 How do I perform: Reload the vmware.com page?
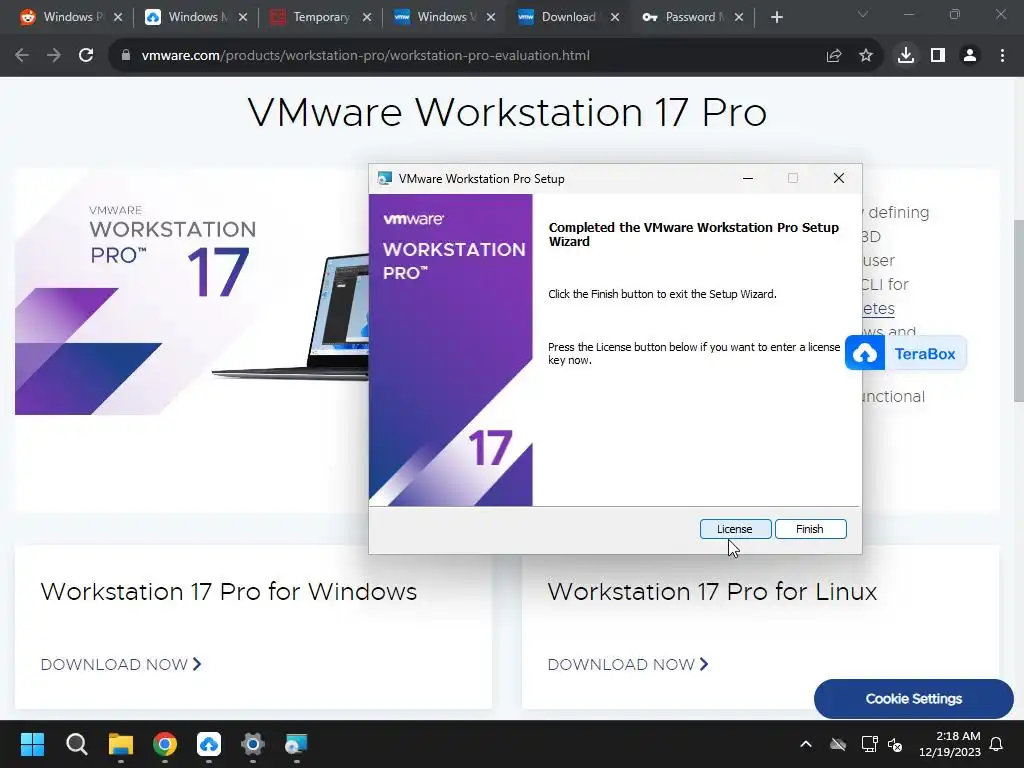point(86,56)
